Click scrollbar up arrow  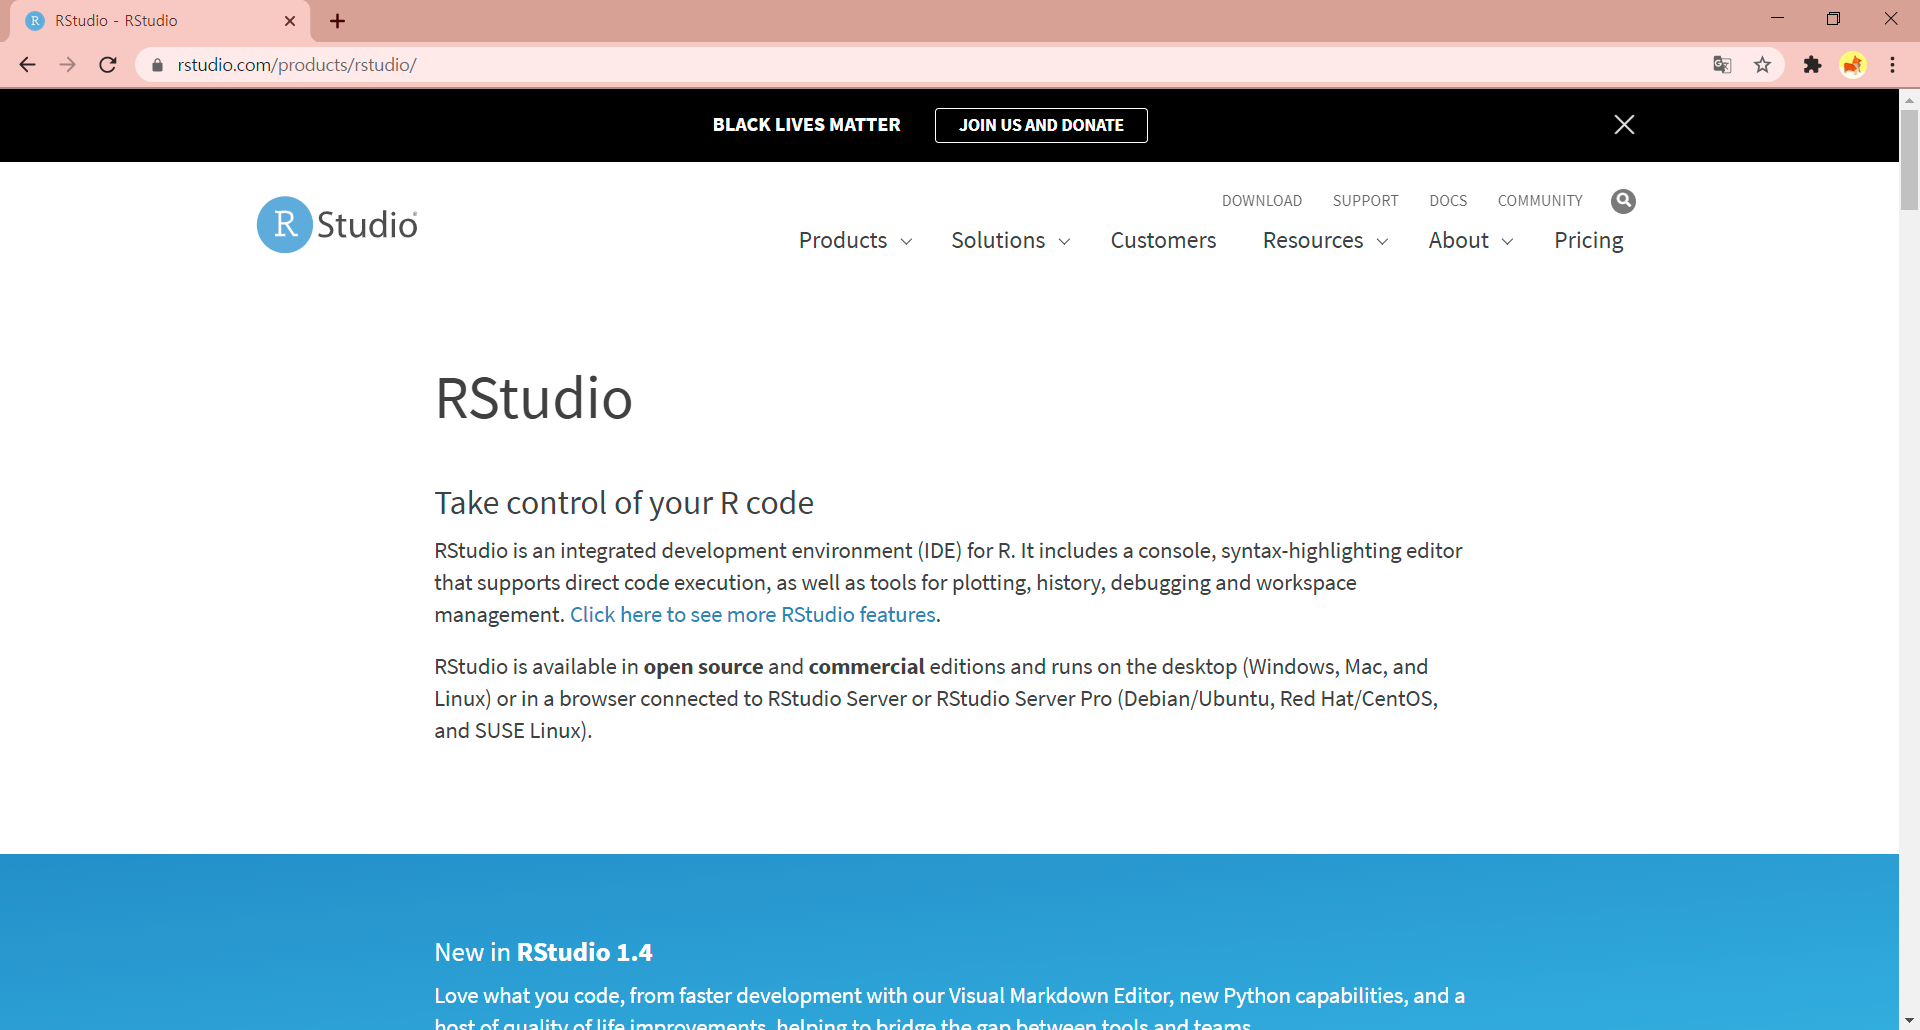[x=1909, y=99]
